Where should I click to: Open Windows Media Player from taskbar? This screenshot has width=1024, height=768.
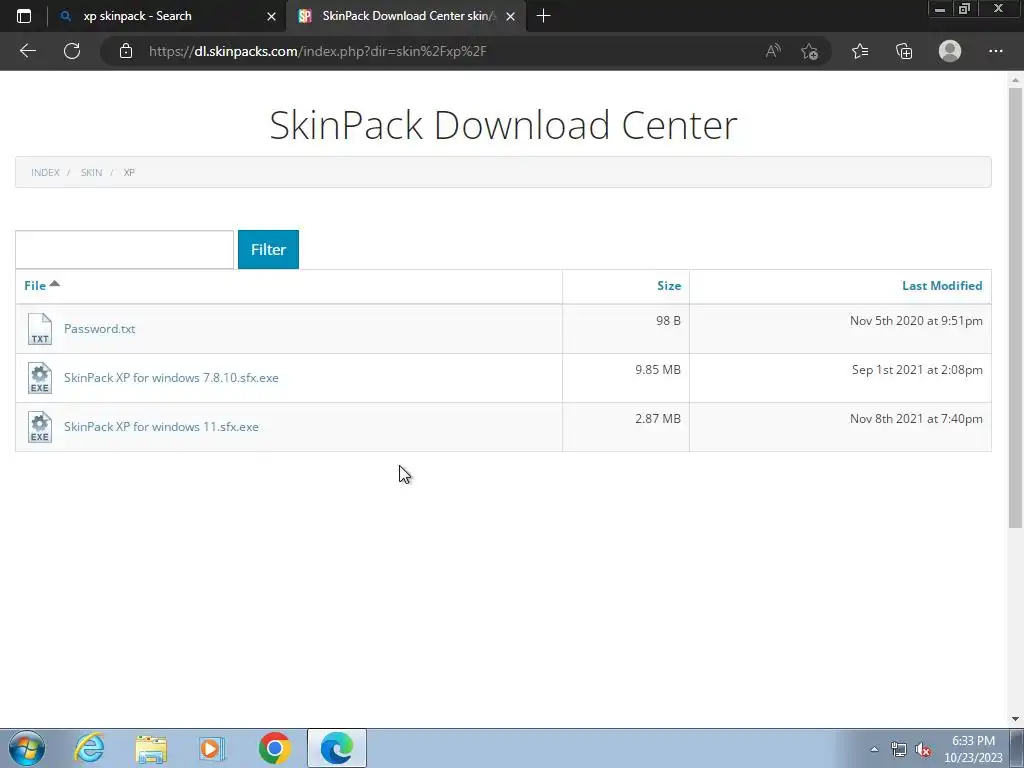(212, 748)
